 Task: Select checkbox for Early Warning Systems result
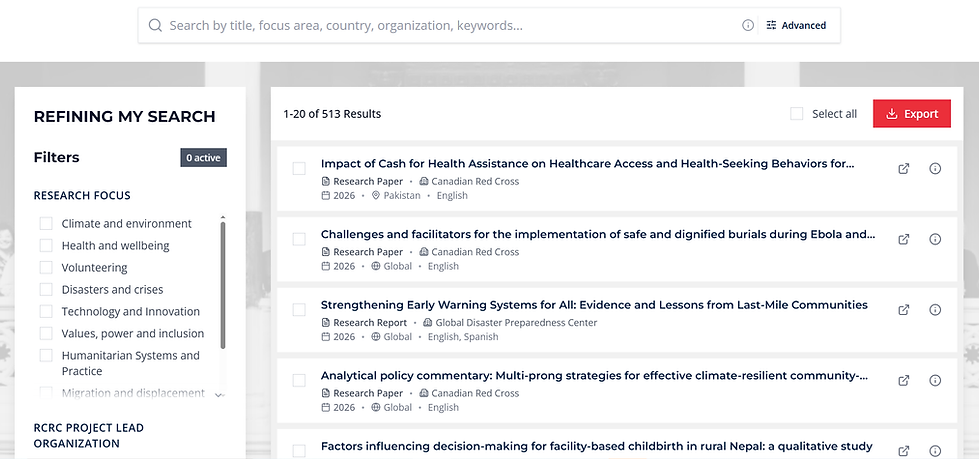click(299, 310)
